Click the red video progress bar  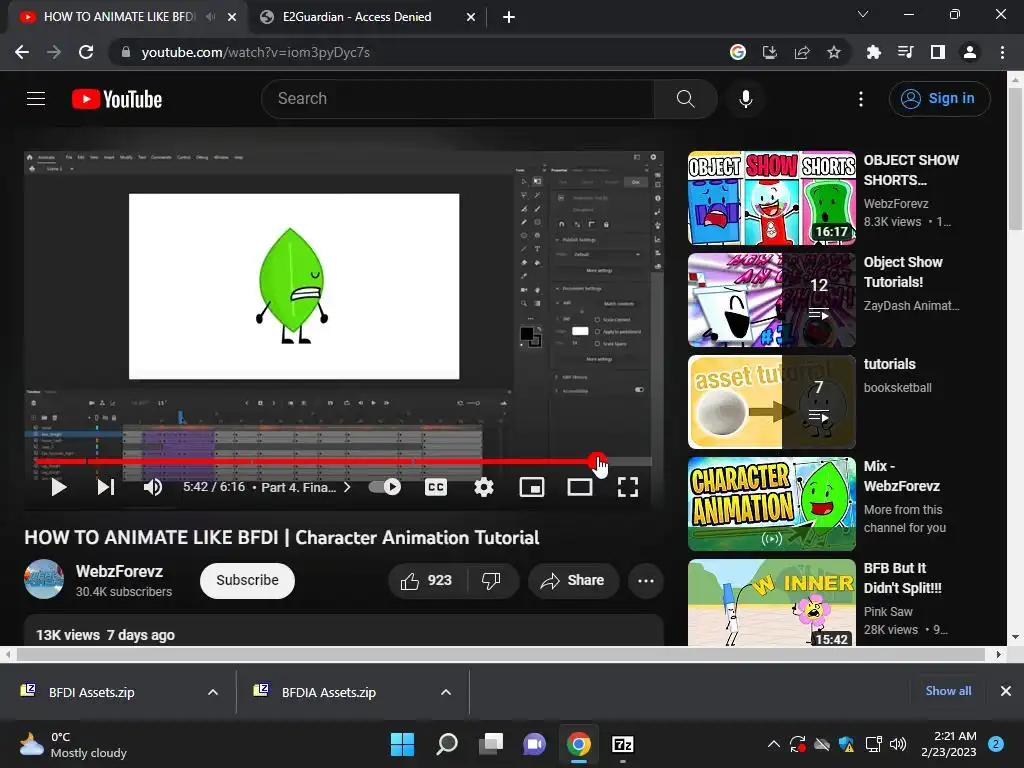(x=344, y=462)
